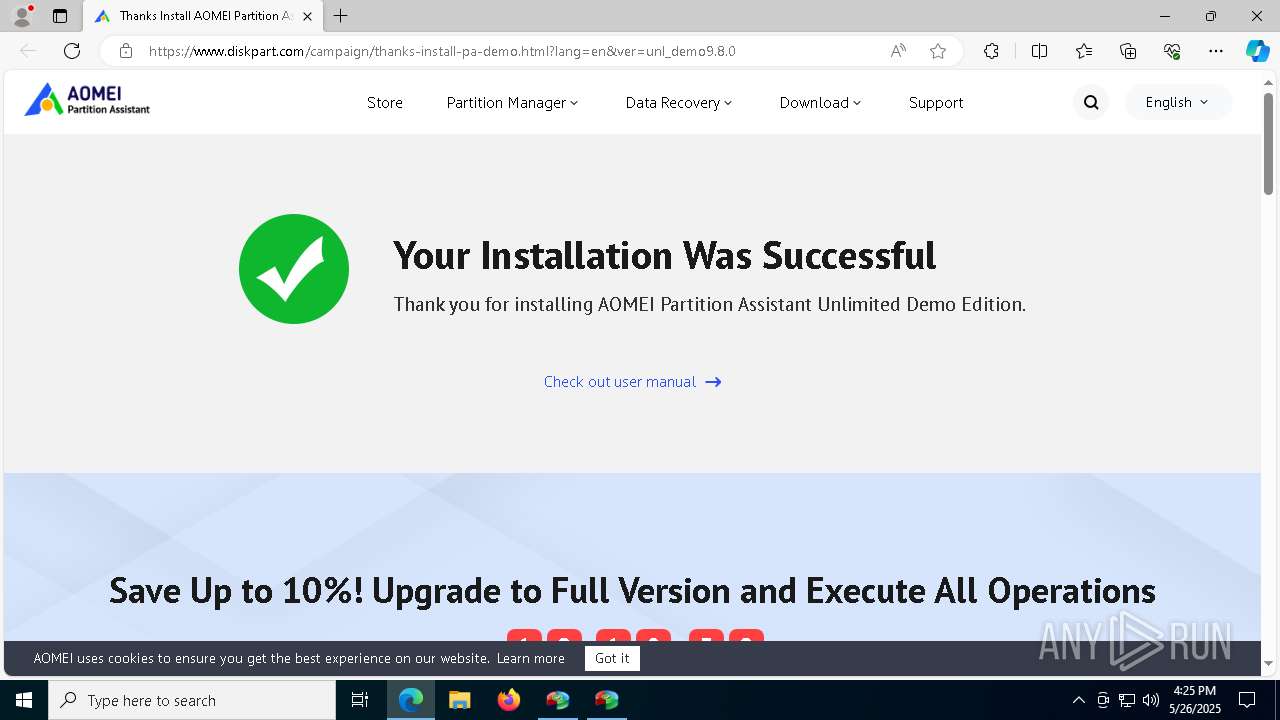Open the Learn more cookie link
Screen dimensions: 1280x720
pos(531,658)
